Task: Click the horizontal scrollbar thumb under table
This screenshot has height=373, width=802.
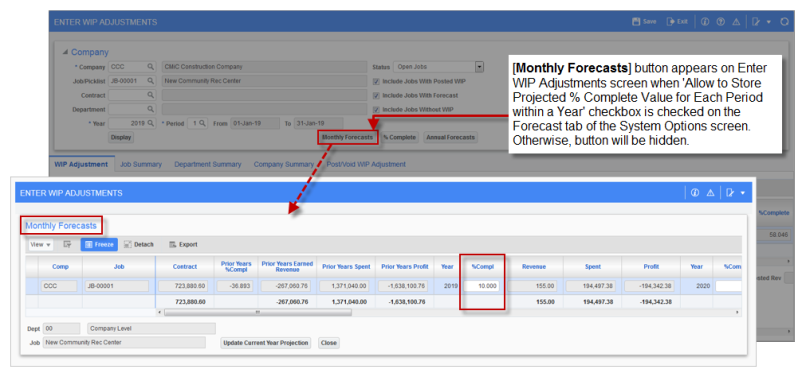Action: pyautogui.click(x=257, y=312)
